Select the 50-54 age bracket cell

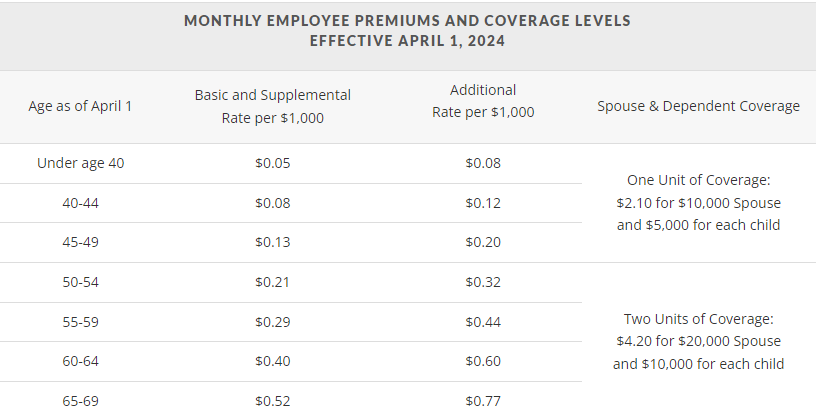click(x=81, y=282)
